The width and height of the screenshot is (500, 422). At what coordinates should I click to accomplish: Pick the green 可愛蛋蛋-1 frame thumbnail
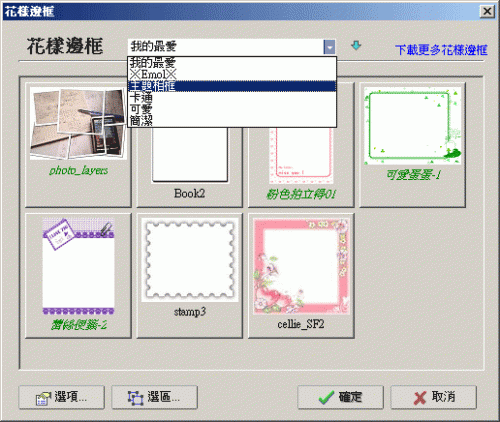413,145
